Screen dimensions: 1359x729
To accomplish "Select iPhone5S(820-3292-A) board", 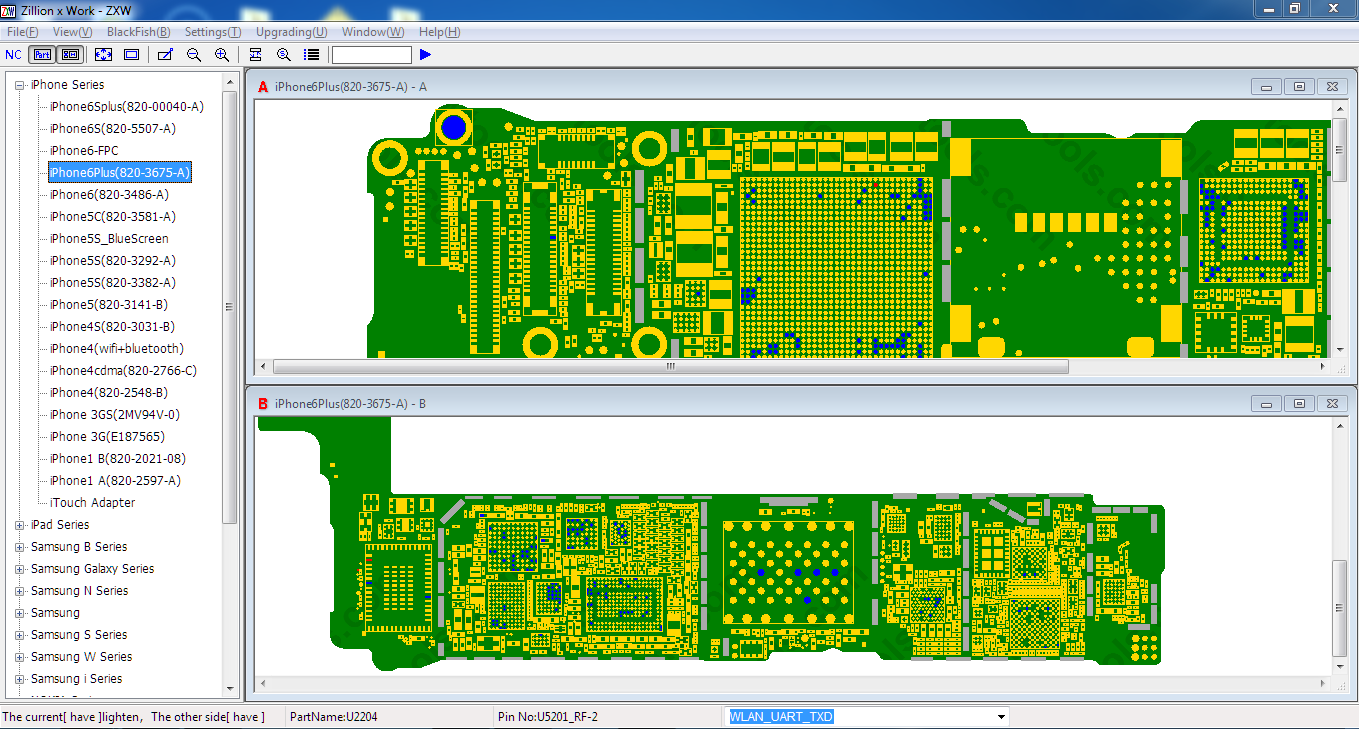I will [x=113, y=261].
